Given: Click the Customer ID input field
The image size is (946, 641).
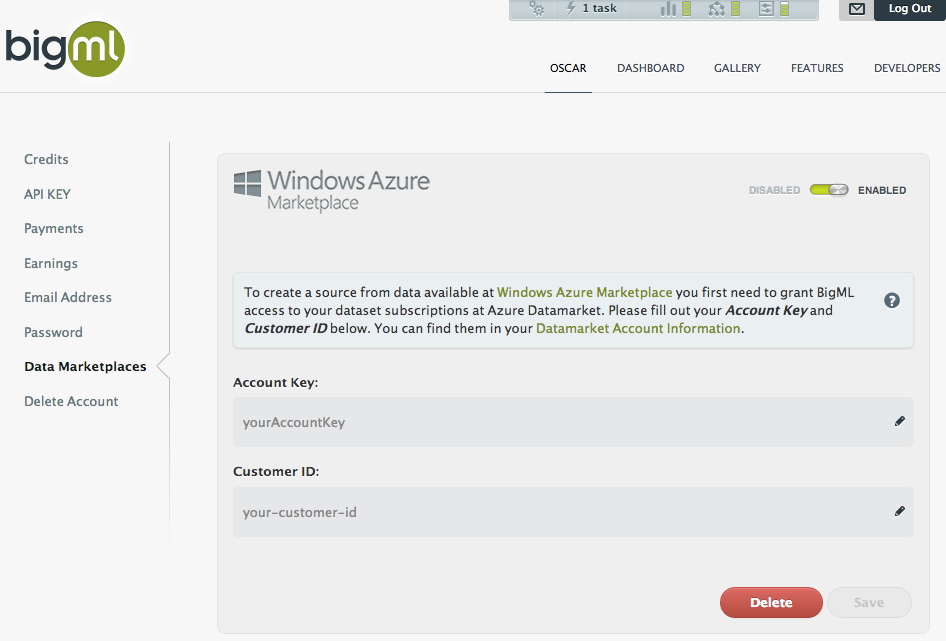Looking at the screenshot, I should tap(560, 512).
